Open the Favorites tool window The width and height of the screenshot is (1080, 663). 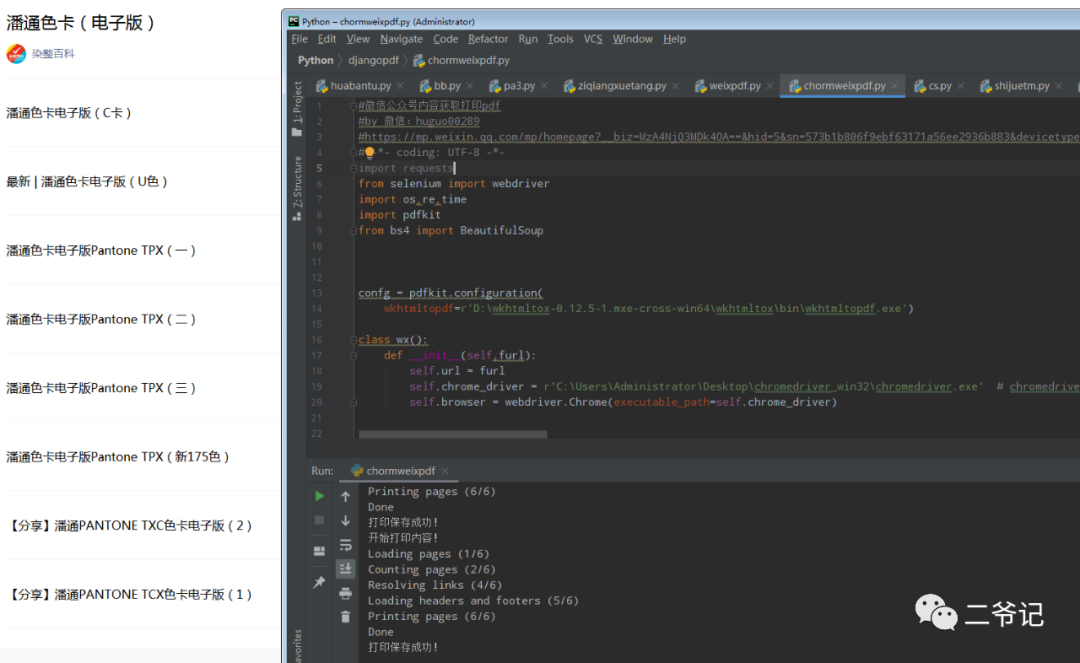pos(298,646)
